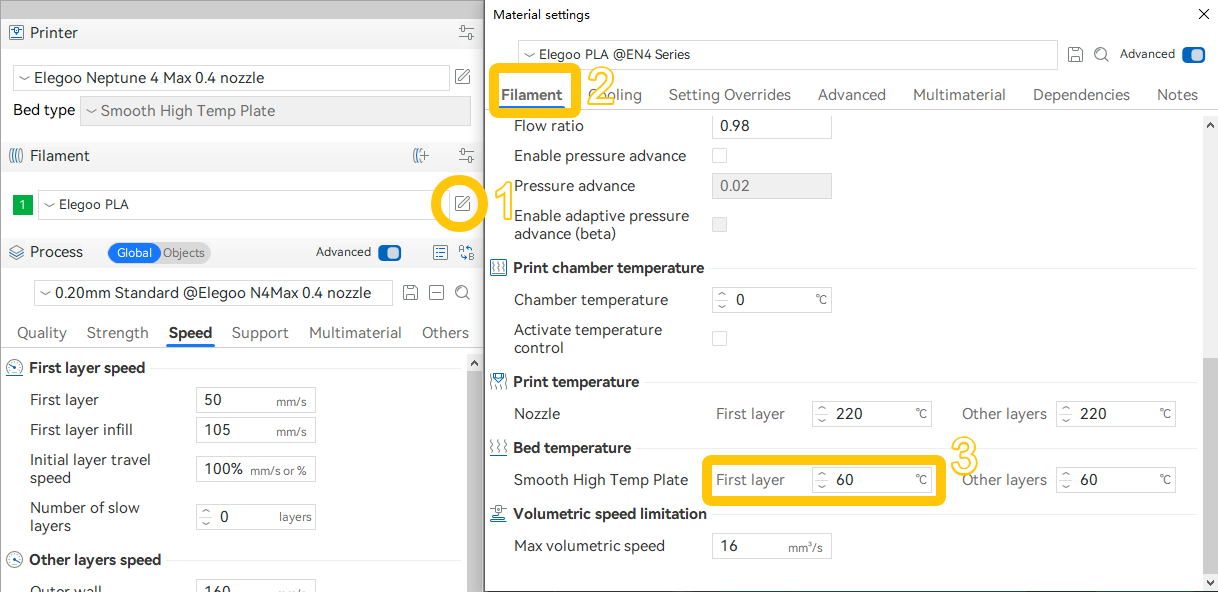Click the Filament section spool icon

(x=16, y=156)
